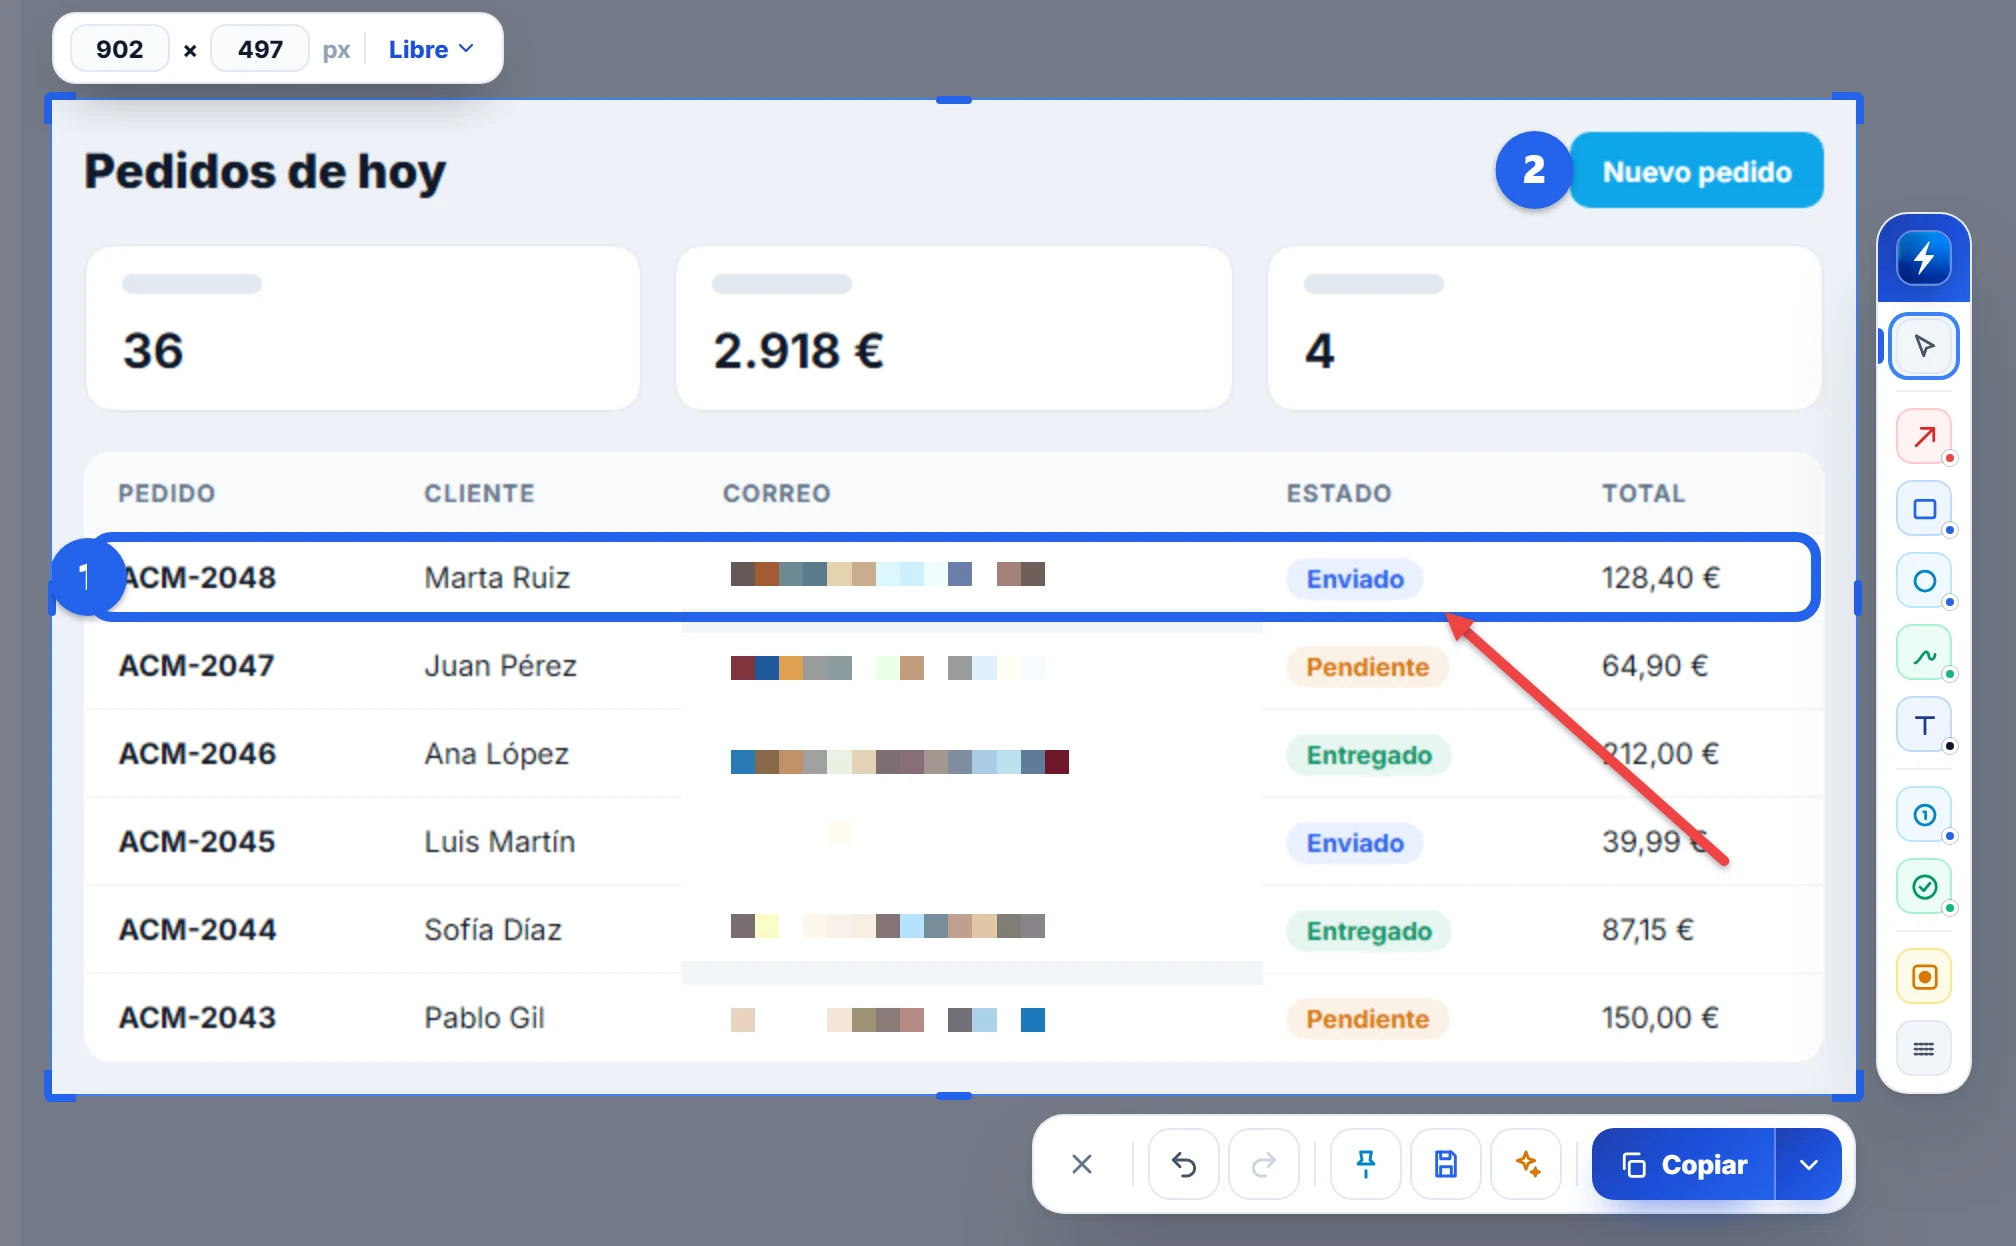The image size is (2016, 1246).
Task: Click the 2.918 € summary card
Action: click(x=953, y=328)
